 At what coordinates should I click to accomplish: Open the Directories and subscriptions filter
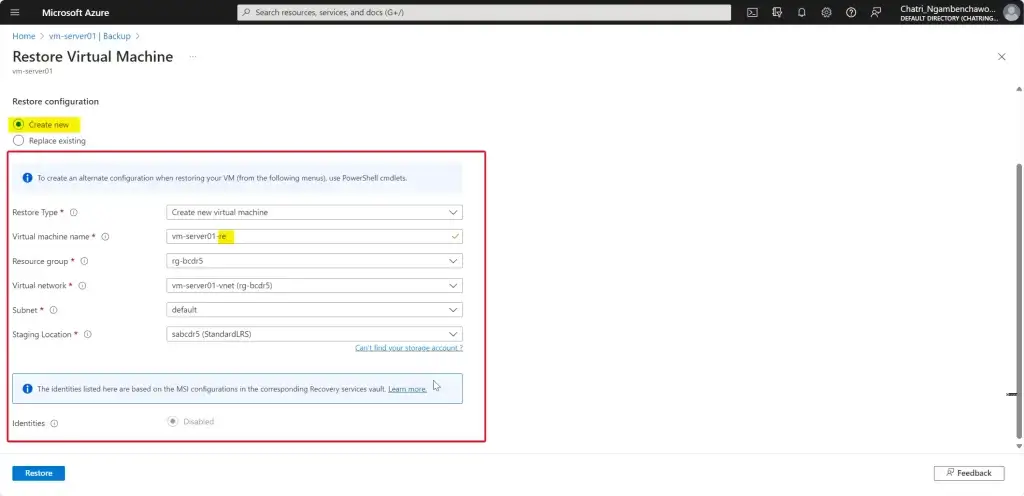(x=777, y=12)
